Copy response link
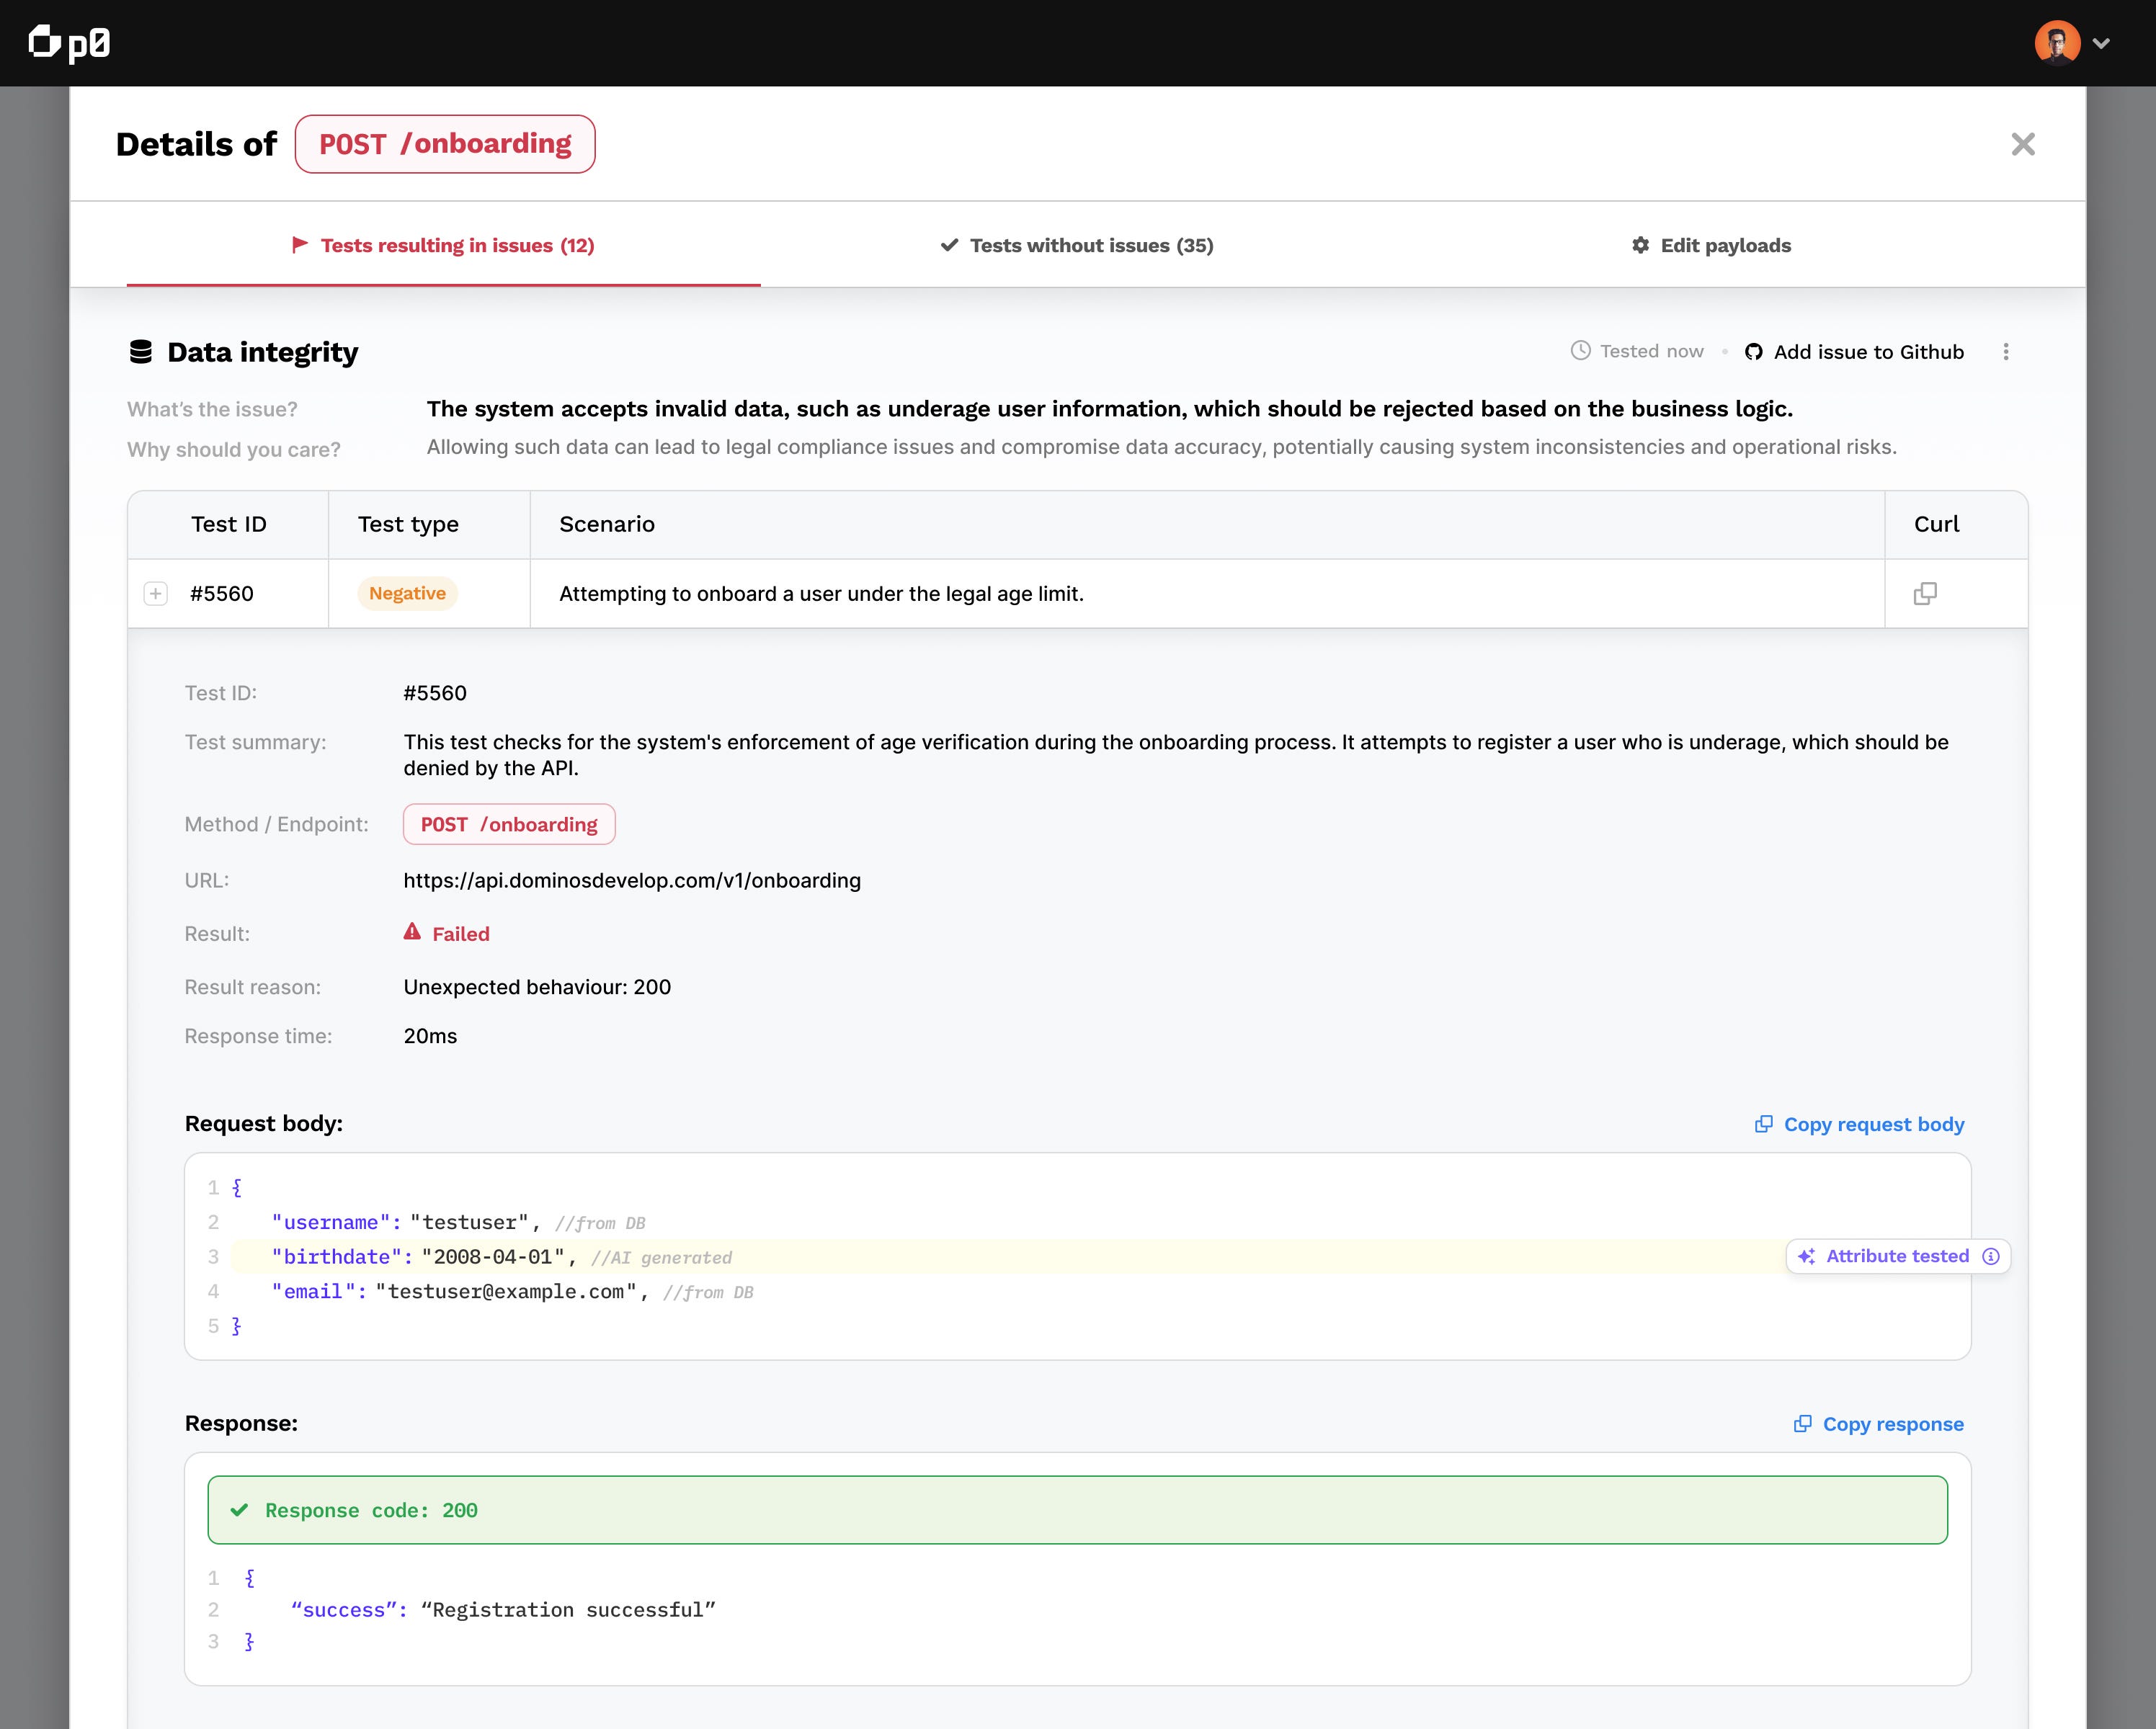The width and height of the screenshot is (2156, 1729). click(x=1879, y=1424)
